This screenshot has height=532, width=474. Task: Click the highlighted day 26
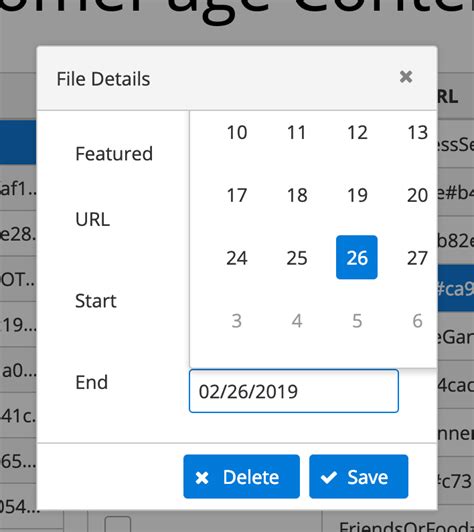(x=357, y=258)
